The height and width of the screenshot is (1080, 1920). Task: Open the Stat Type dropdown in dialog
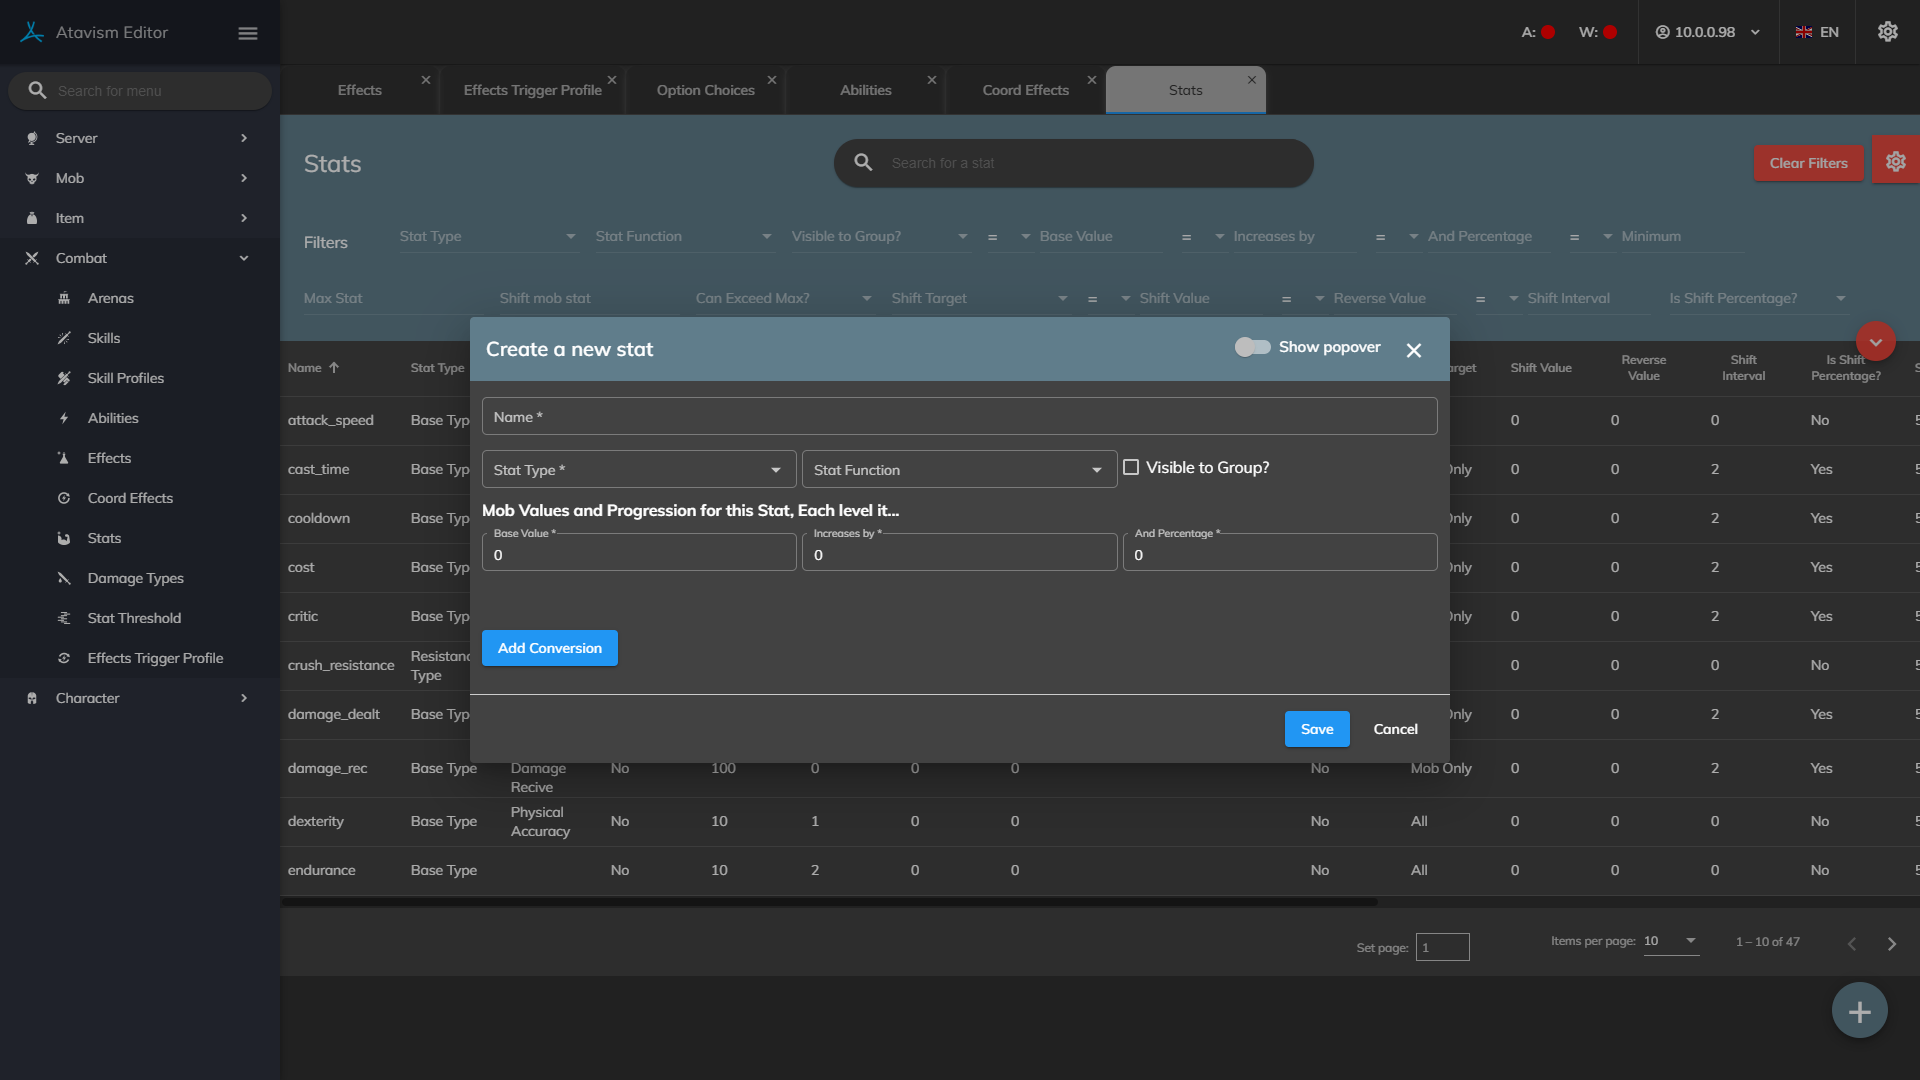point(638,470)
